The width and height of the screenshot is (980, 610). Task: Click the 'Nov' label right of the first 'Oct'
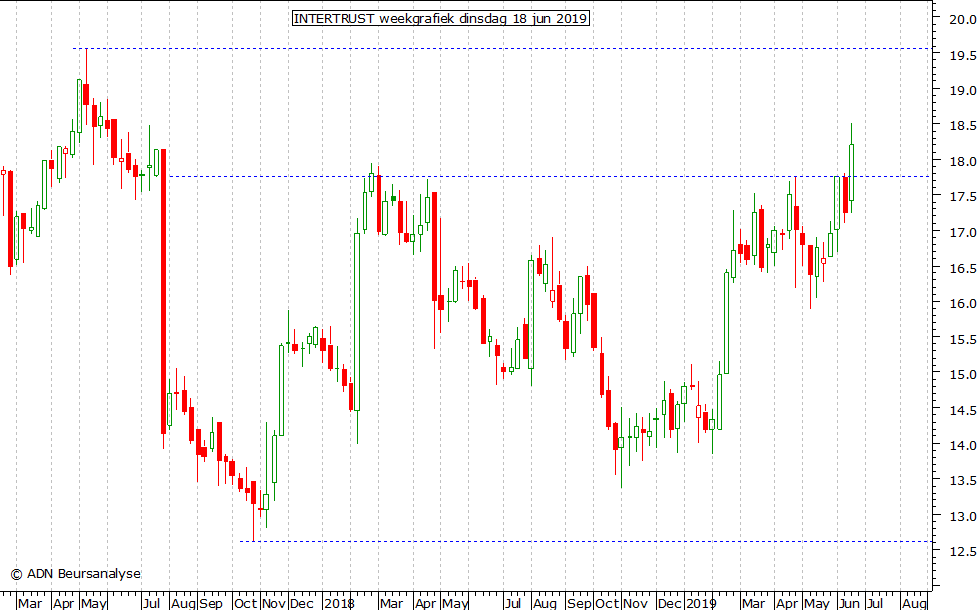[x=274, y=603]
